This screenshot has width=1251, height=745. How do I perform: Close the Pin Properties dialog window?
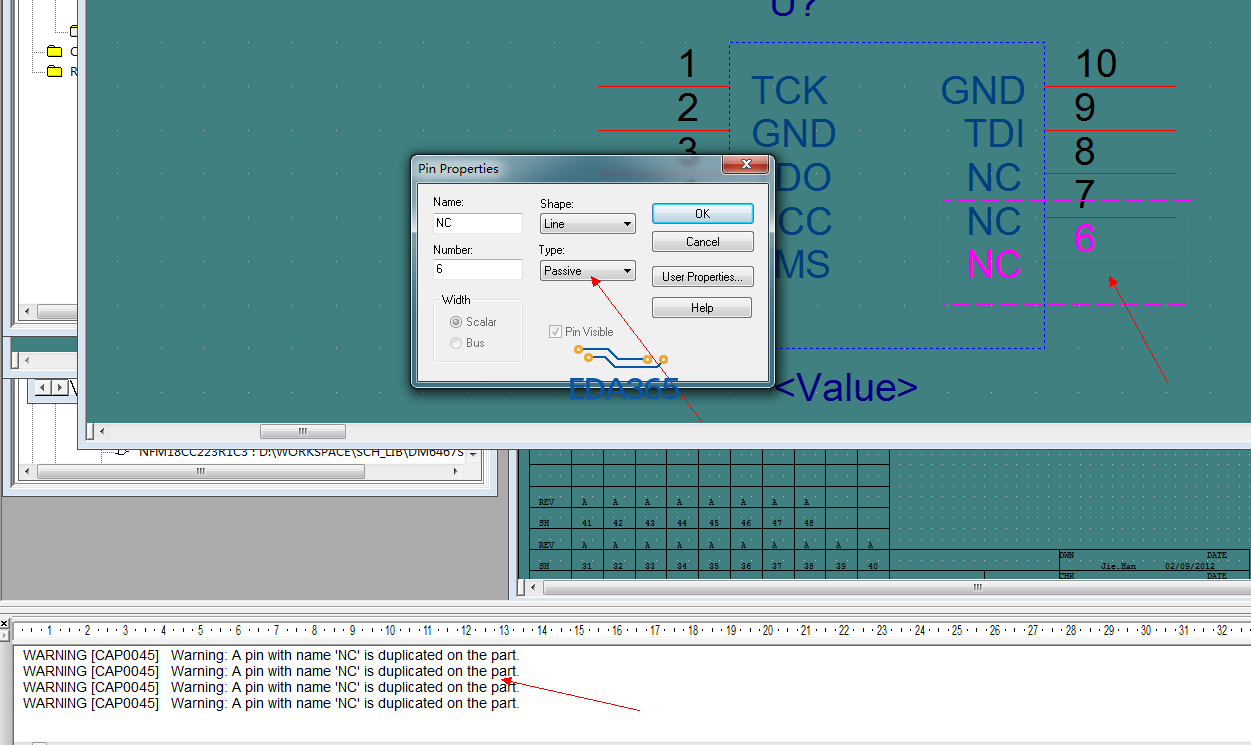click(x=746, y=166)
